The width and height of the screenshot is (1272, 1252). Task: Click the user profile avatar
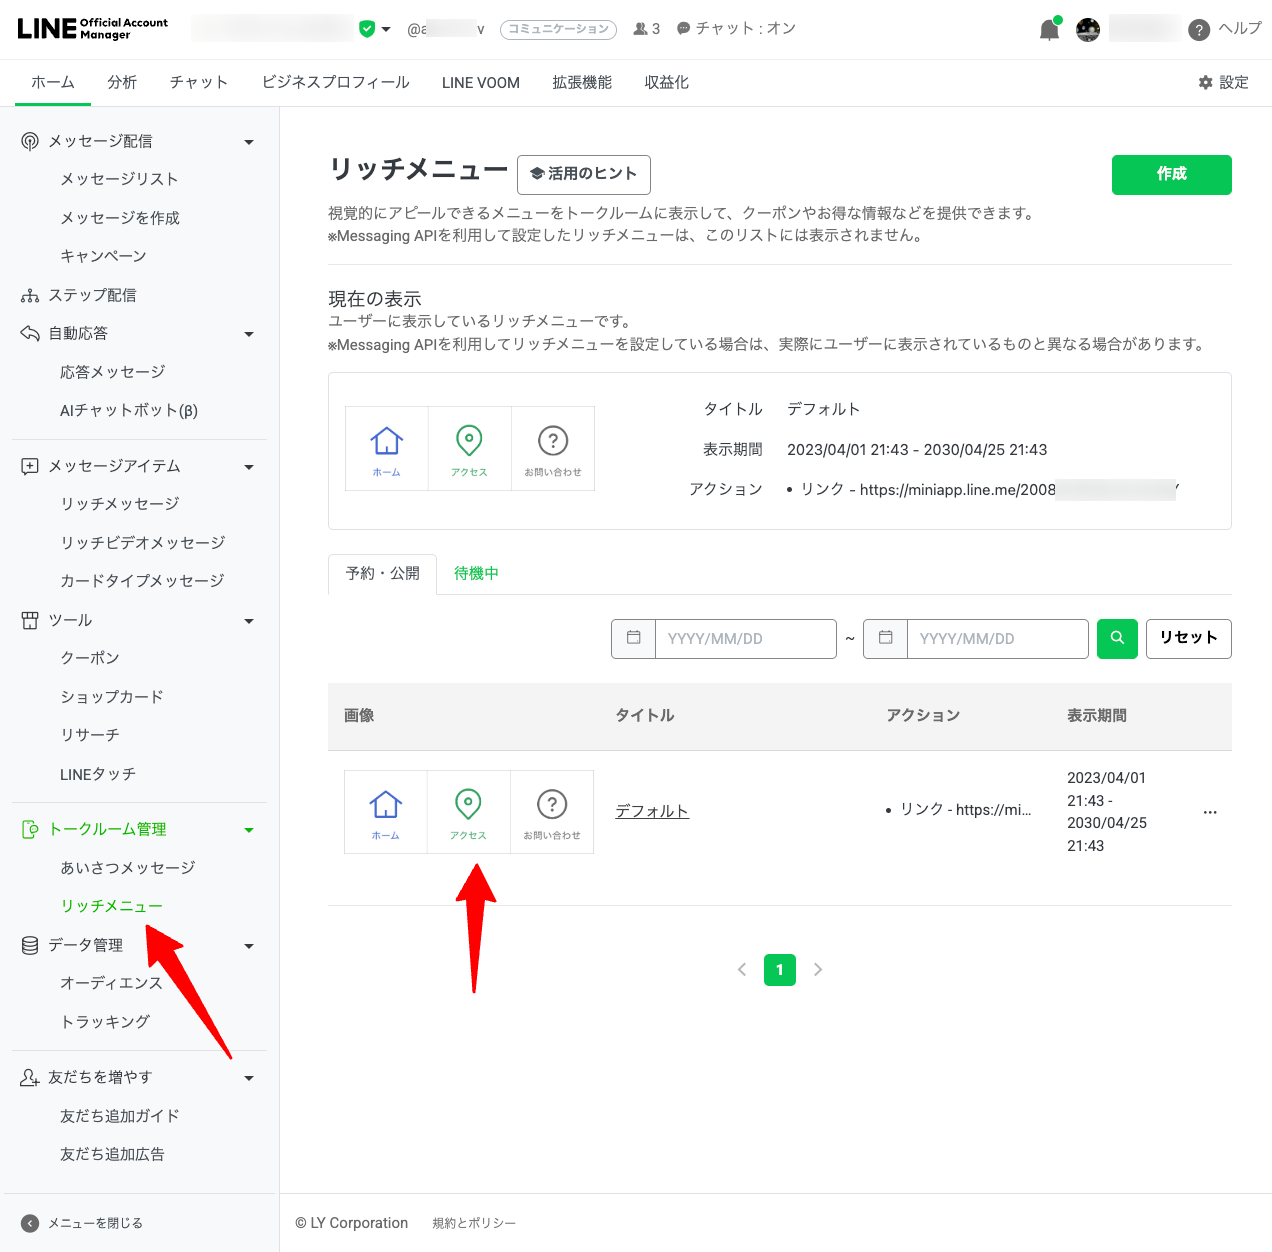point(1088,30)
